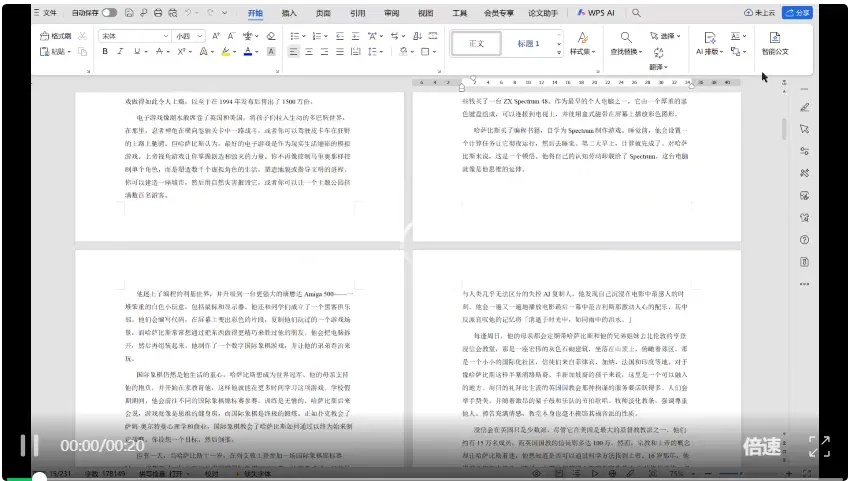Viewport: 850px width, 481px height.
Task: Switch to the 插入 tab
Action: pyautogui.click(x=289, y=13)
